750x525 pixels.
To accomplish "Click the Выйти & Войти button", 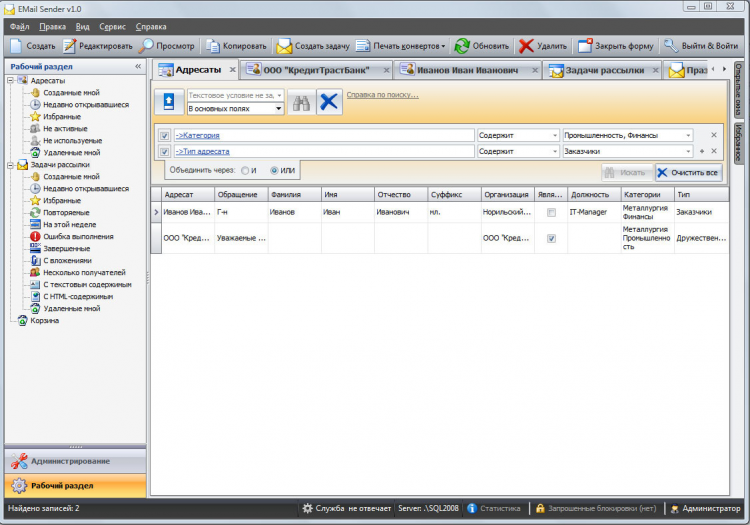I will pyautogui.click(x=701, y=46).
